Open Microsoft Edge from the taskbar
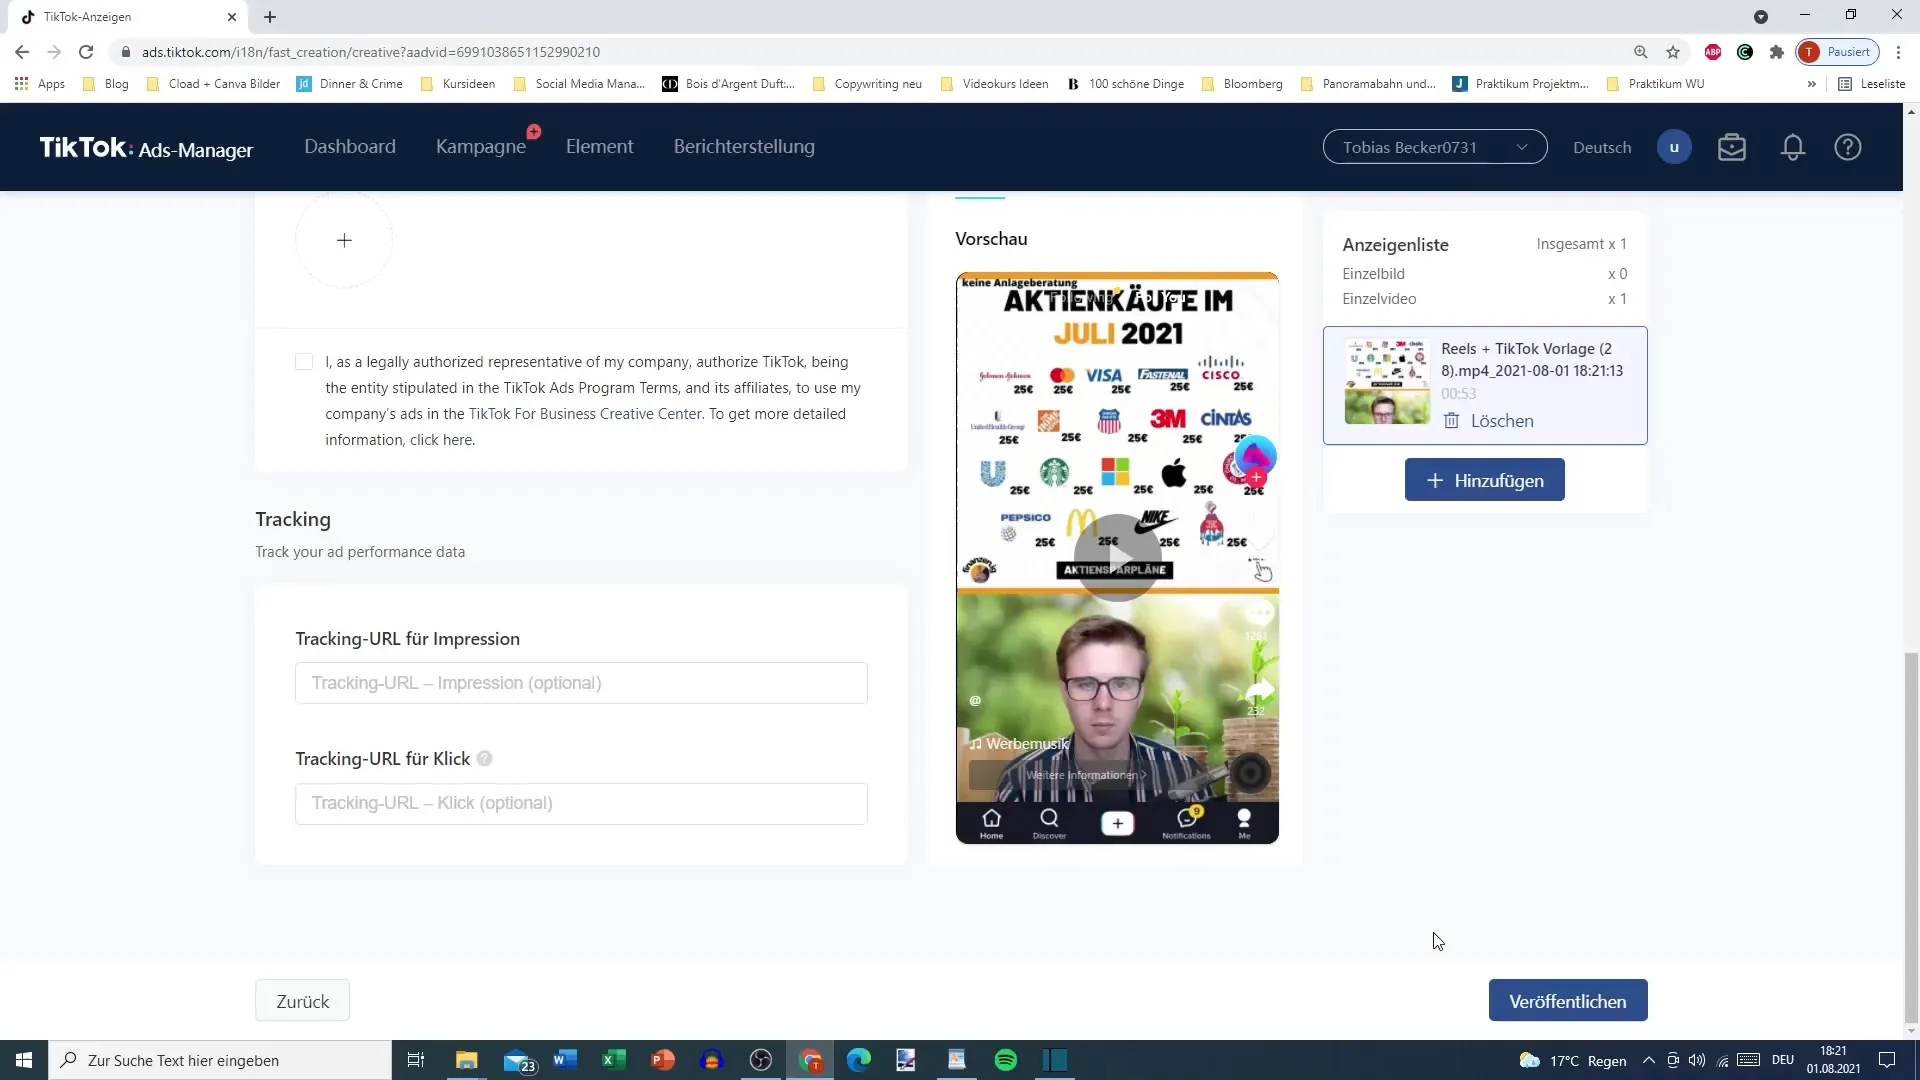Screen dimensions: 1920x1080 point(859,1060)
